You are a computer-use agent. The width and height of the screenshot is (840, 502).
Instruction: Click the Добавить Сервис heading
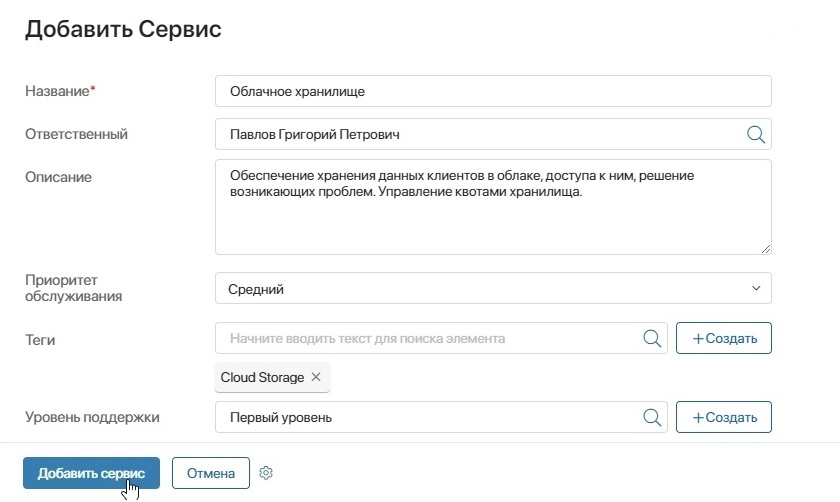(x=123, y=29)
